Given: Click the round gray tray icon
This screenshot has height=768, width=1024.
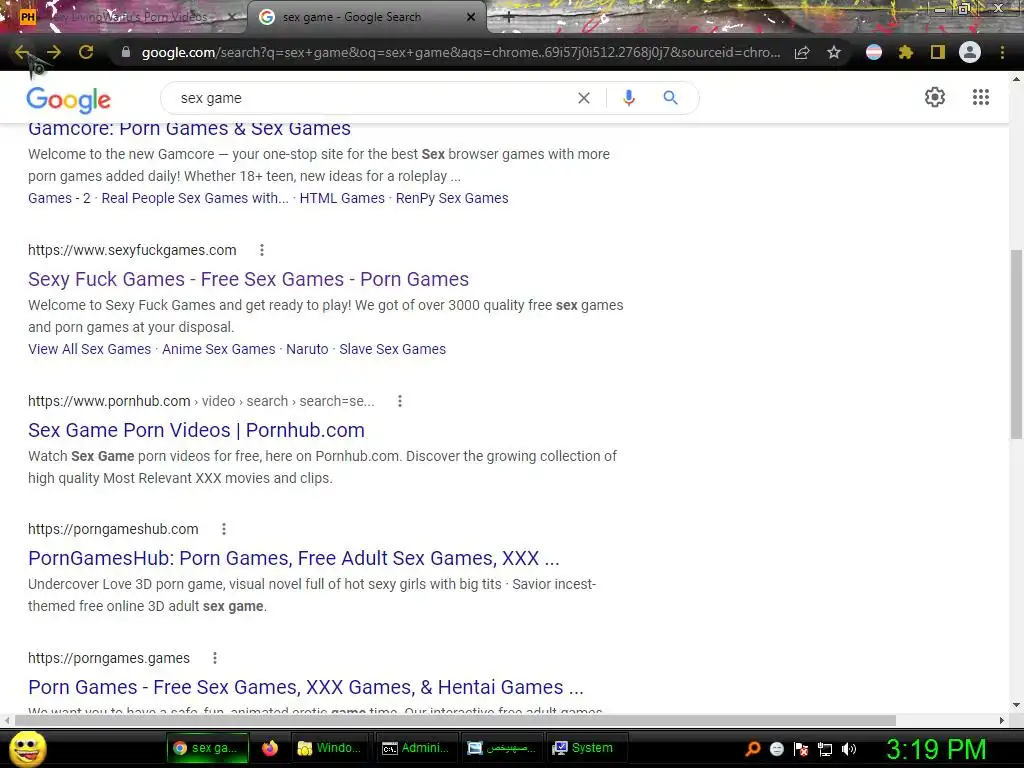Looking at the screenshot, I should [x=776, y=749].
